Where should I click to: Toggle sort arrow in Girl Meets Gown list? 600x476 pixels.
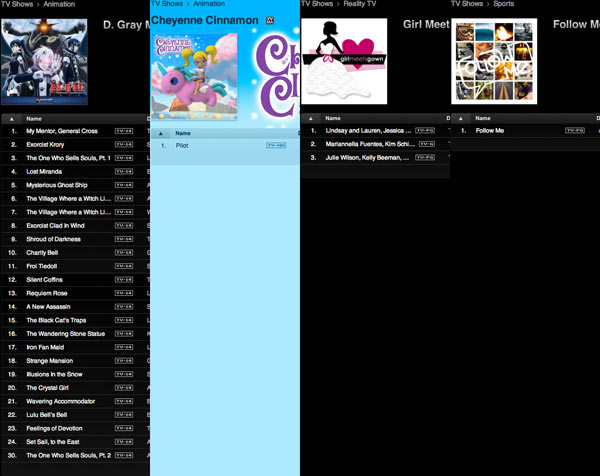[312, 118]
